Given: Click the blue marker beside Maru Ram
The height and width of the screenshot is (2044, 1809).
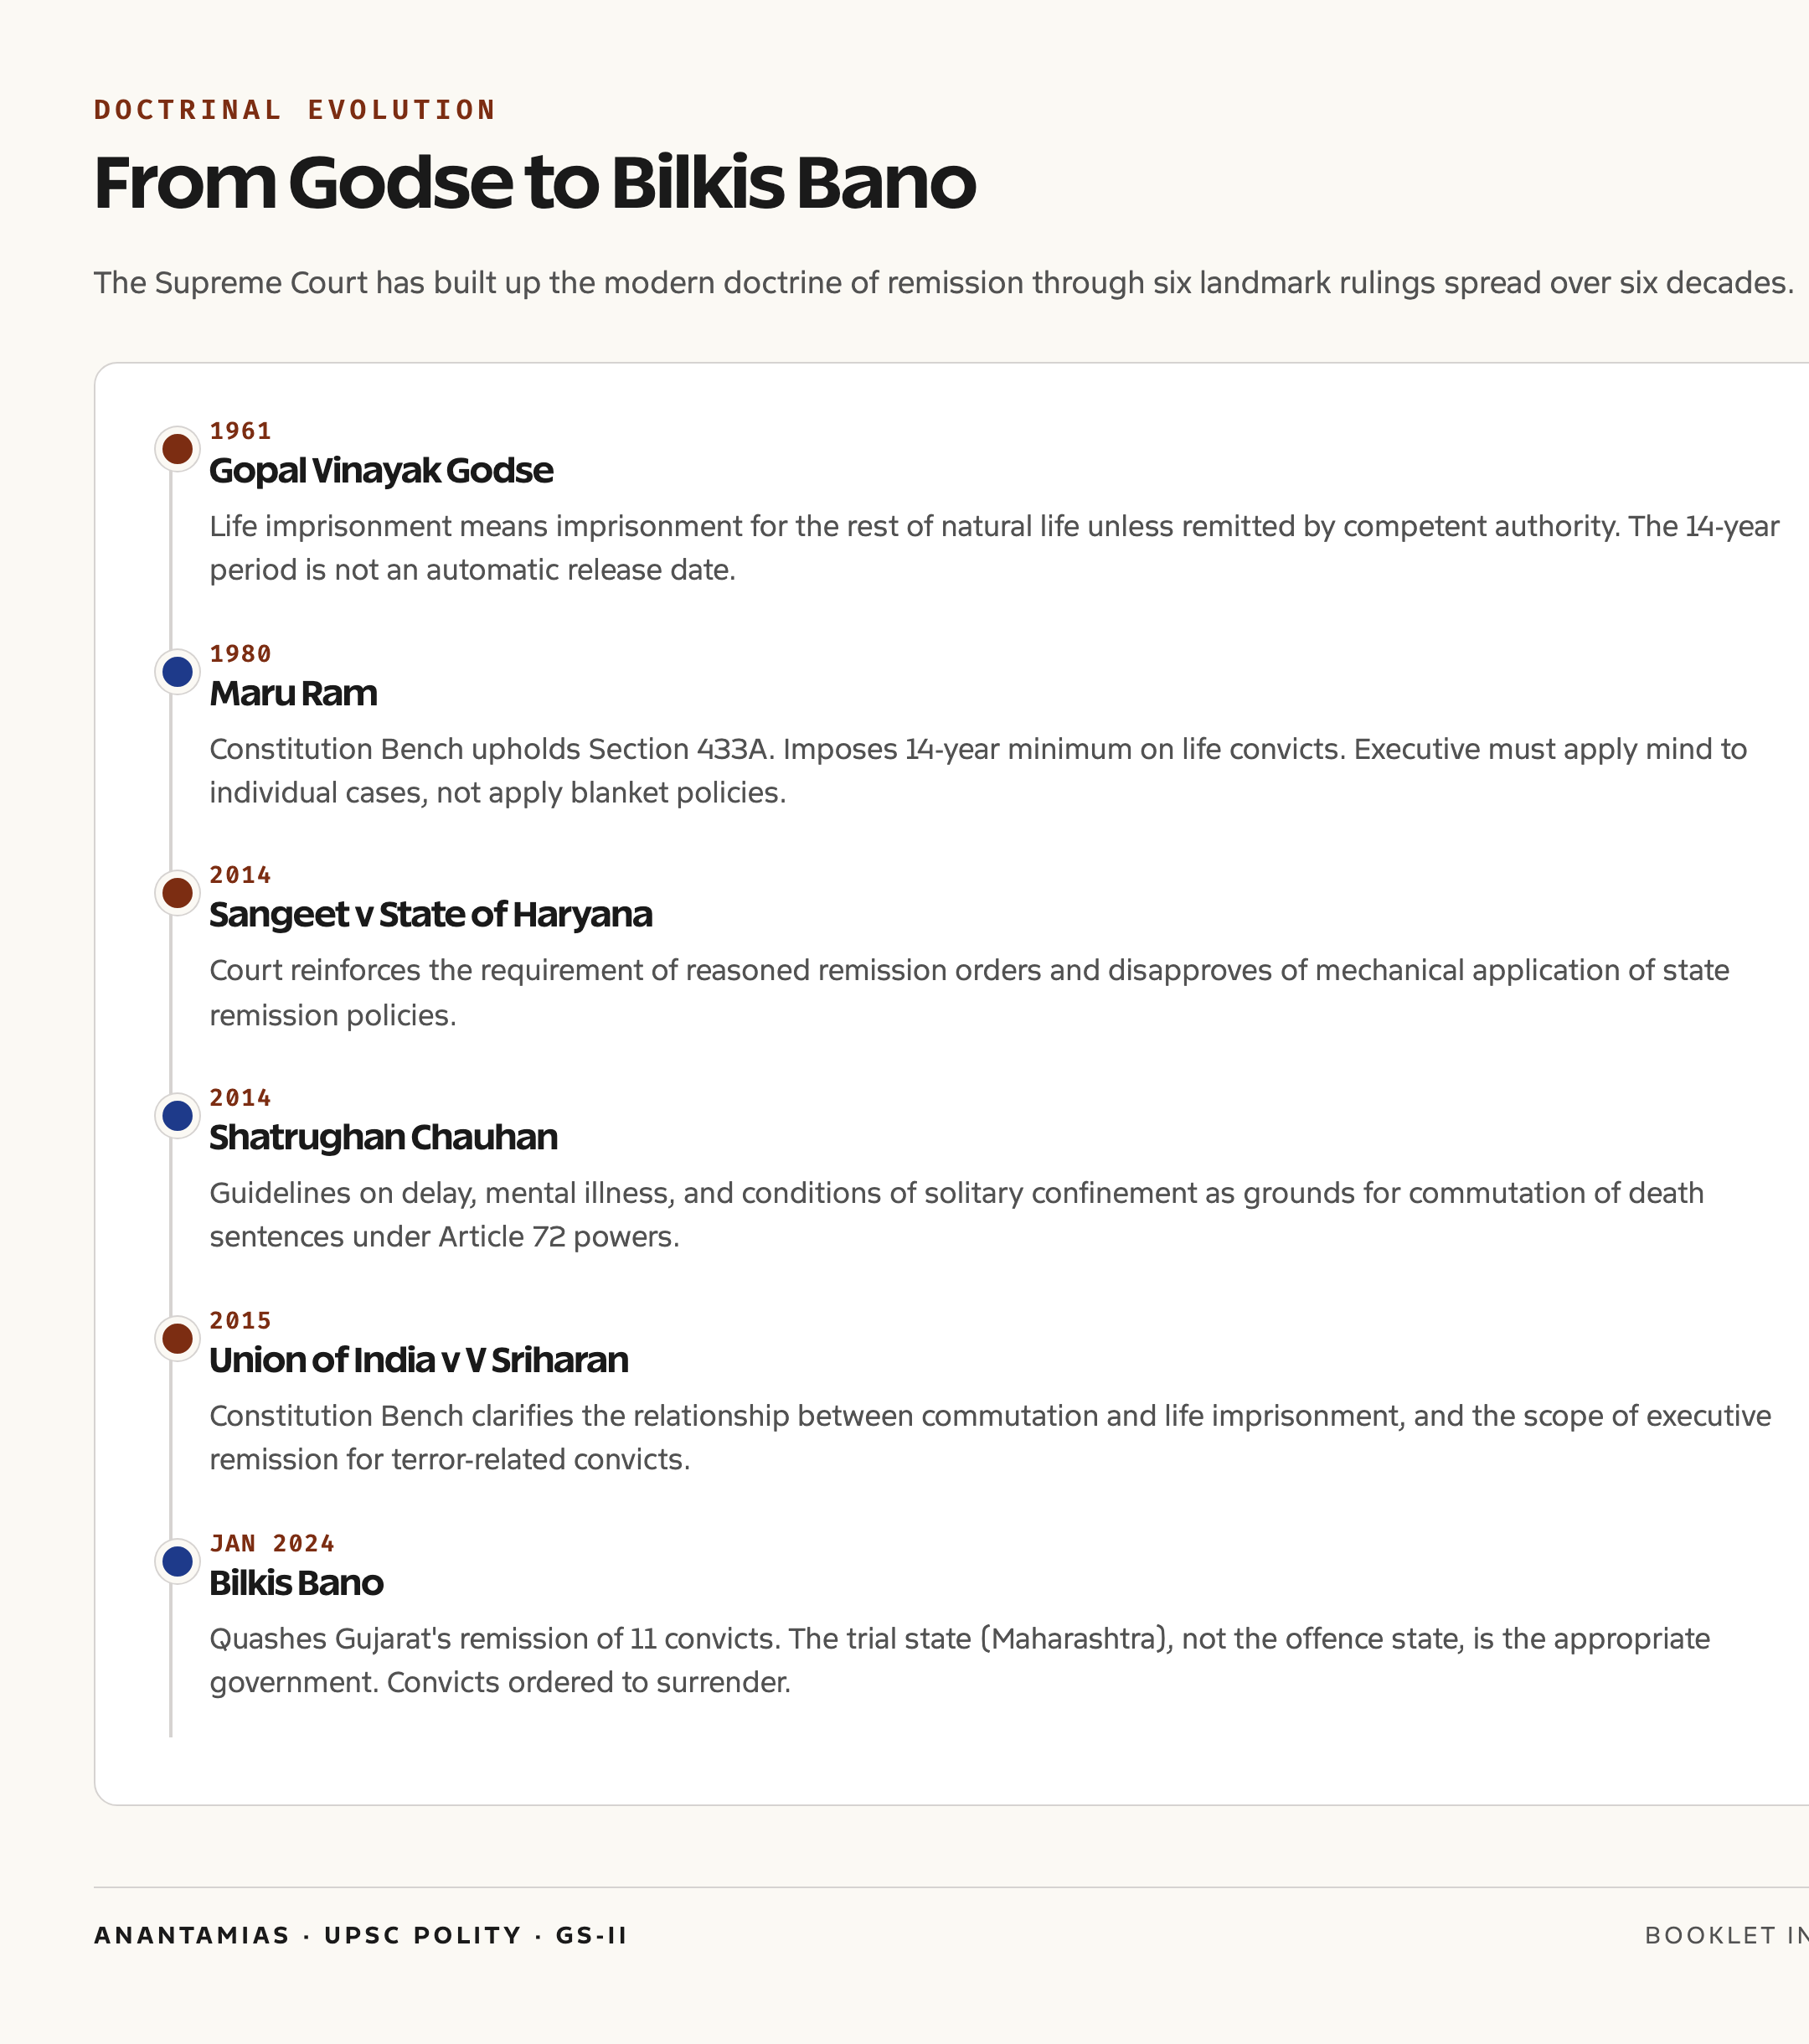Looking at the screenshot, I should tap(177, 672).
